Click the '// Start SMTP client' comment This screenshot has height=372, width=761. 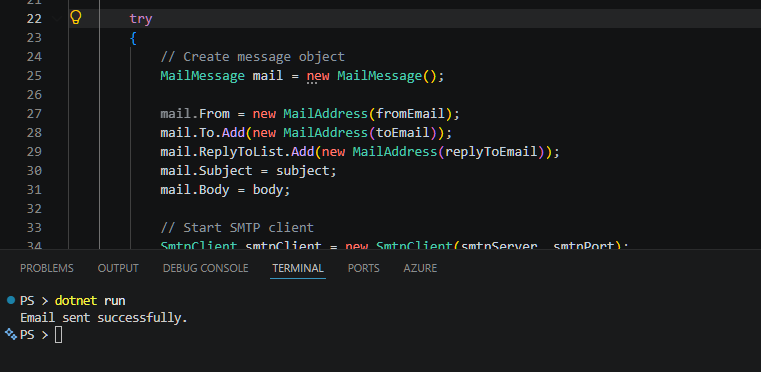click(237, 228)
